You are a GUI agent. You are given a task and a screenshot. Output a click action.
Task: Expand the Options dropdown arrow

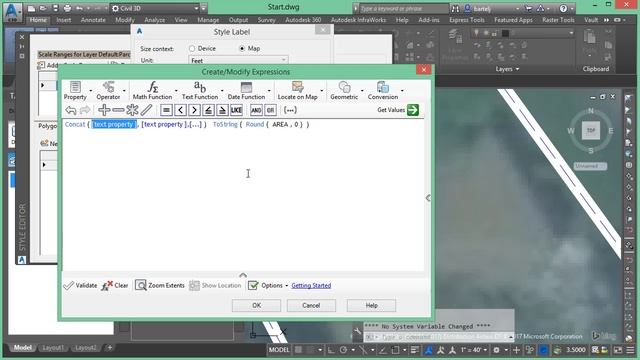pyautogui.click(x=287, y=286)
